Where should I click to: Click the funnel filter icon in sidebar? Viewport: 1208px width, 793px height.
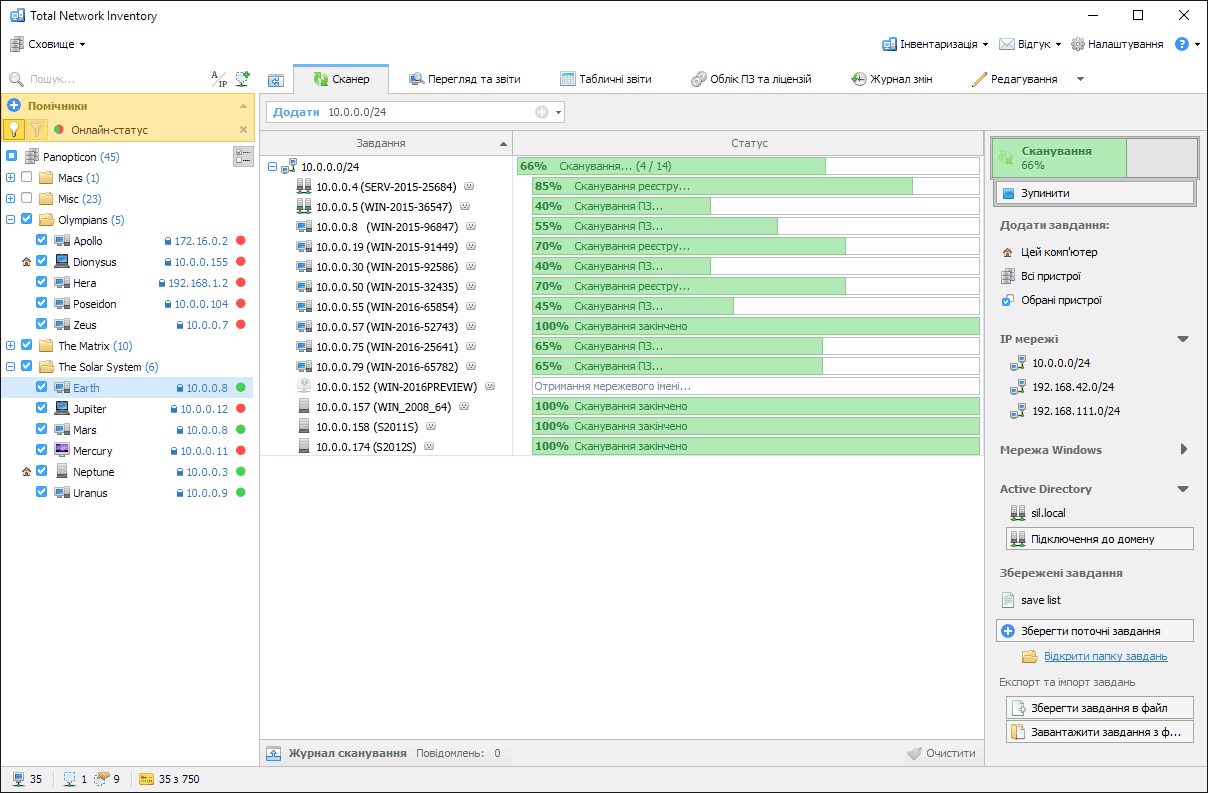[x=37, y=129]
